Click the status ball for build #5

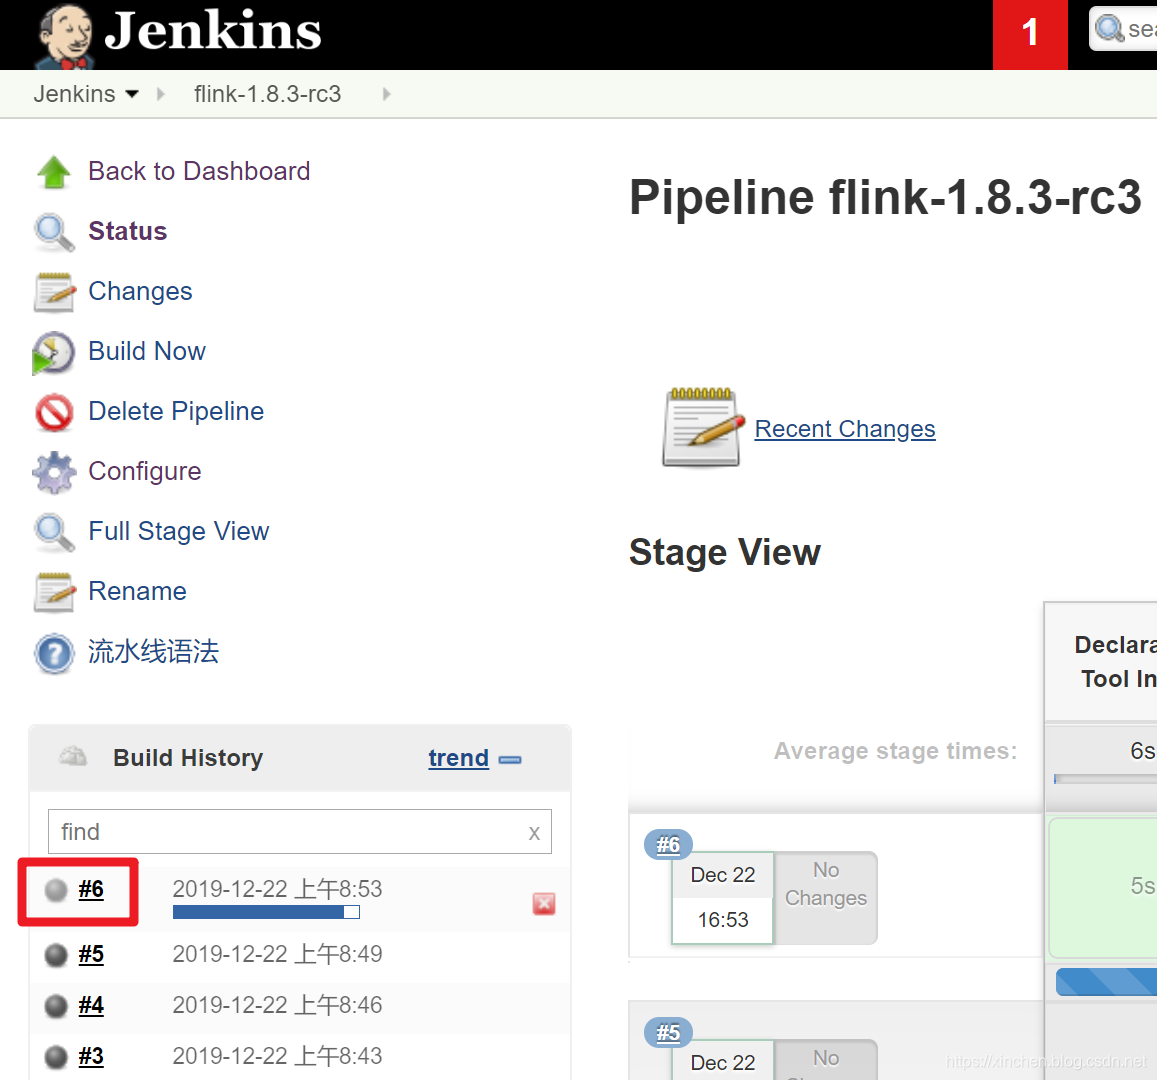point(56,955)
